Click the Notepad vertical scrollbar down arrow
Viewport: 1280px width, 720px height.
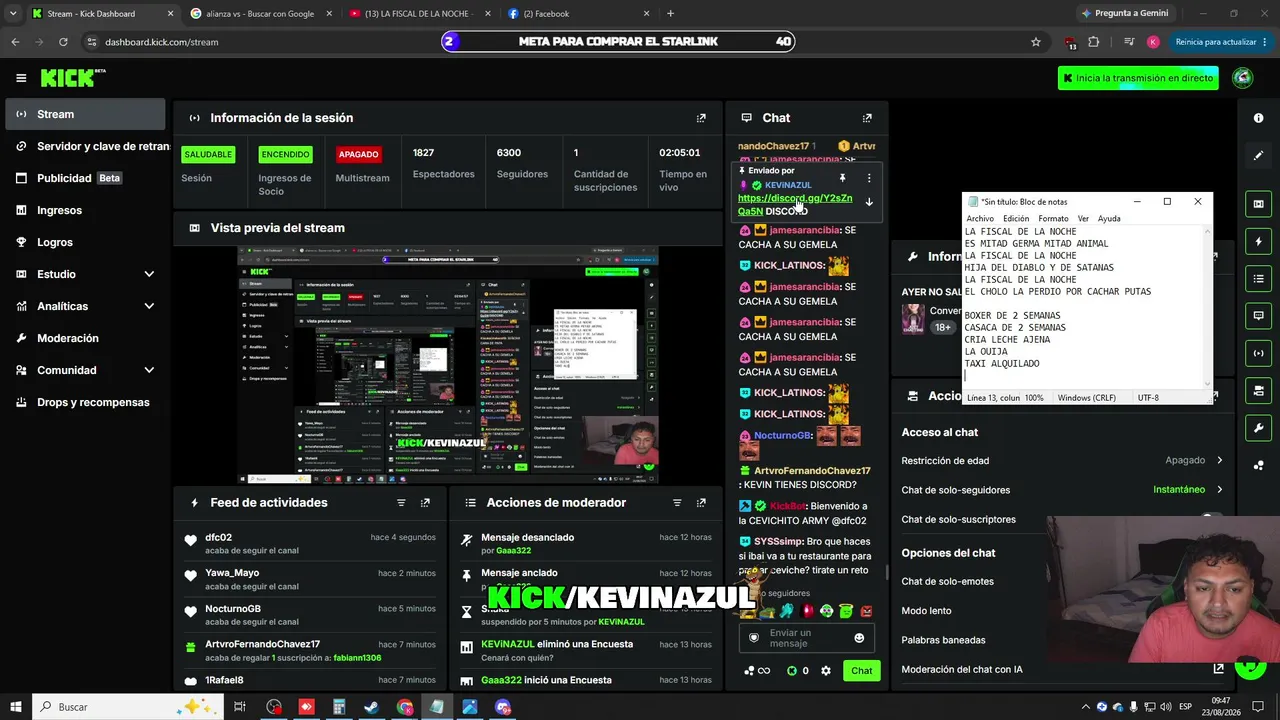(x=1208, y=385)
